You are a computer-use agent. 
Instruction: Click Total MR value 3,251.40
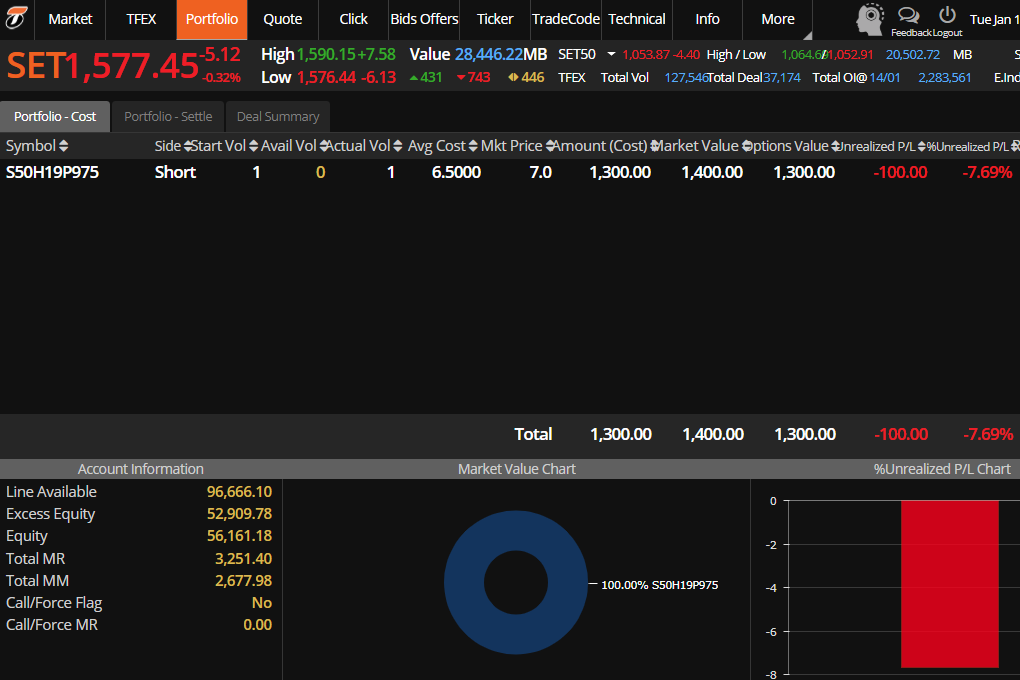(243, 558)
